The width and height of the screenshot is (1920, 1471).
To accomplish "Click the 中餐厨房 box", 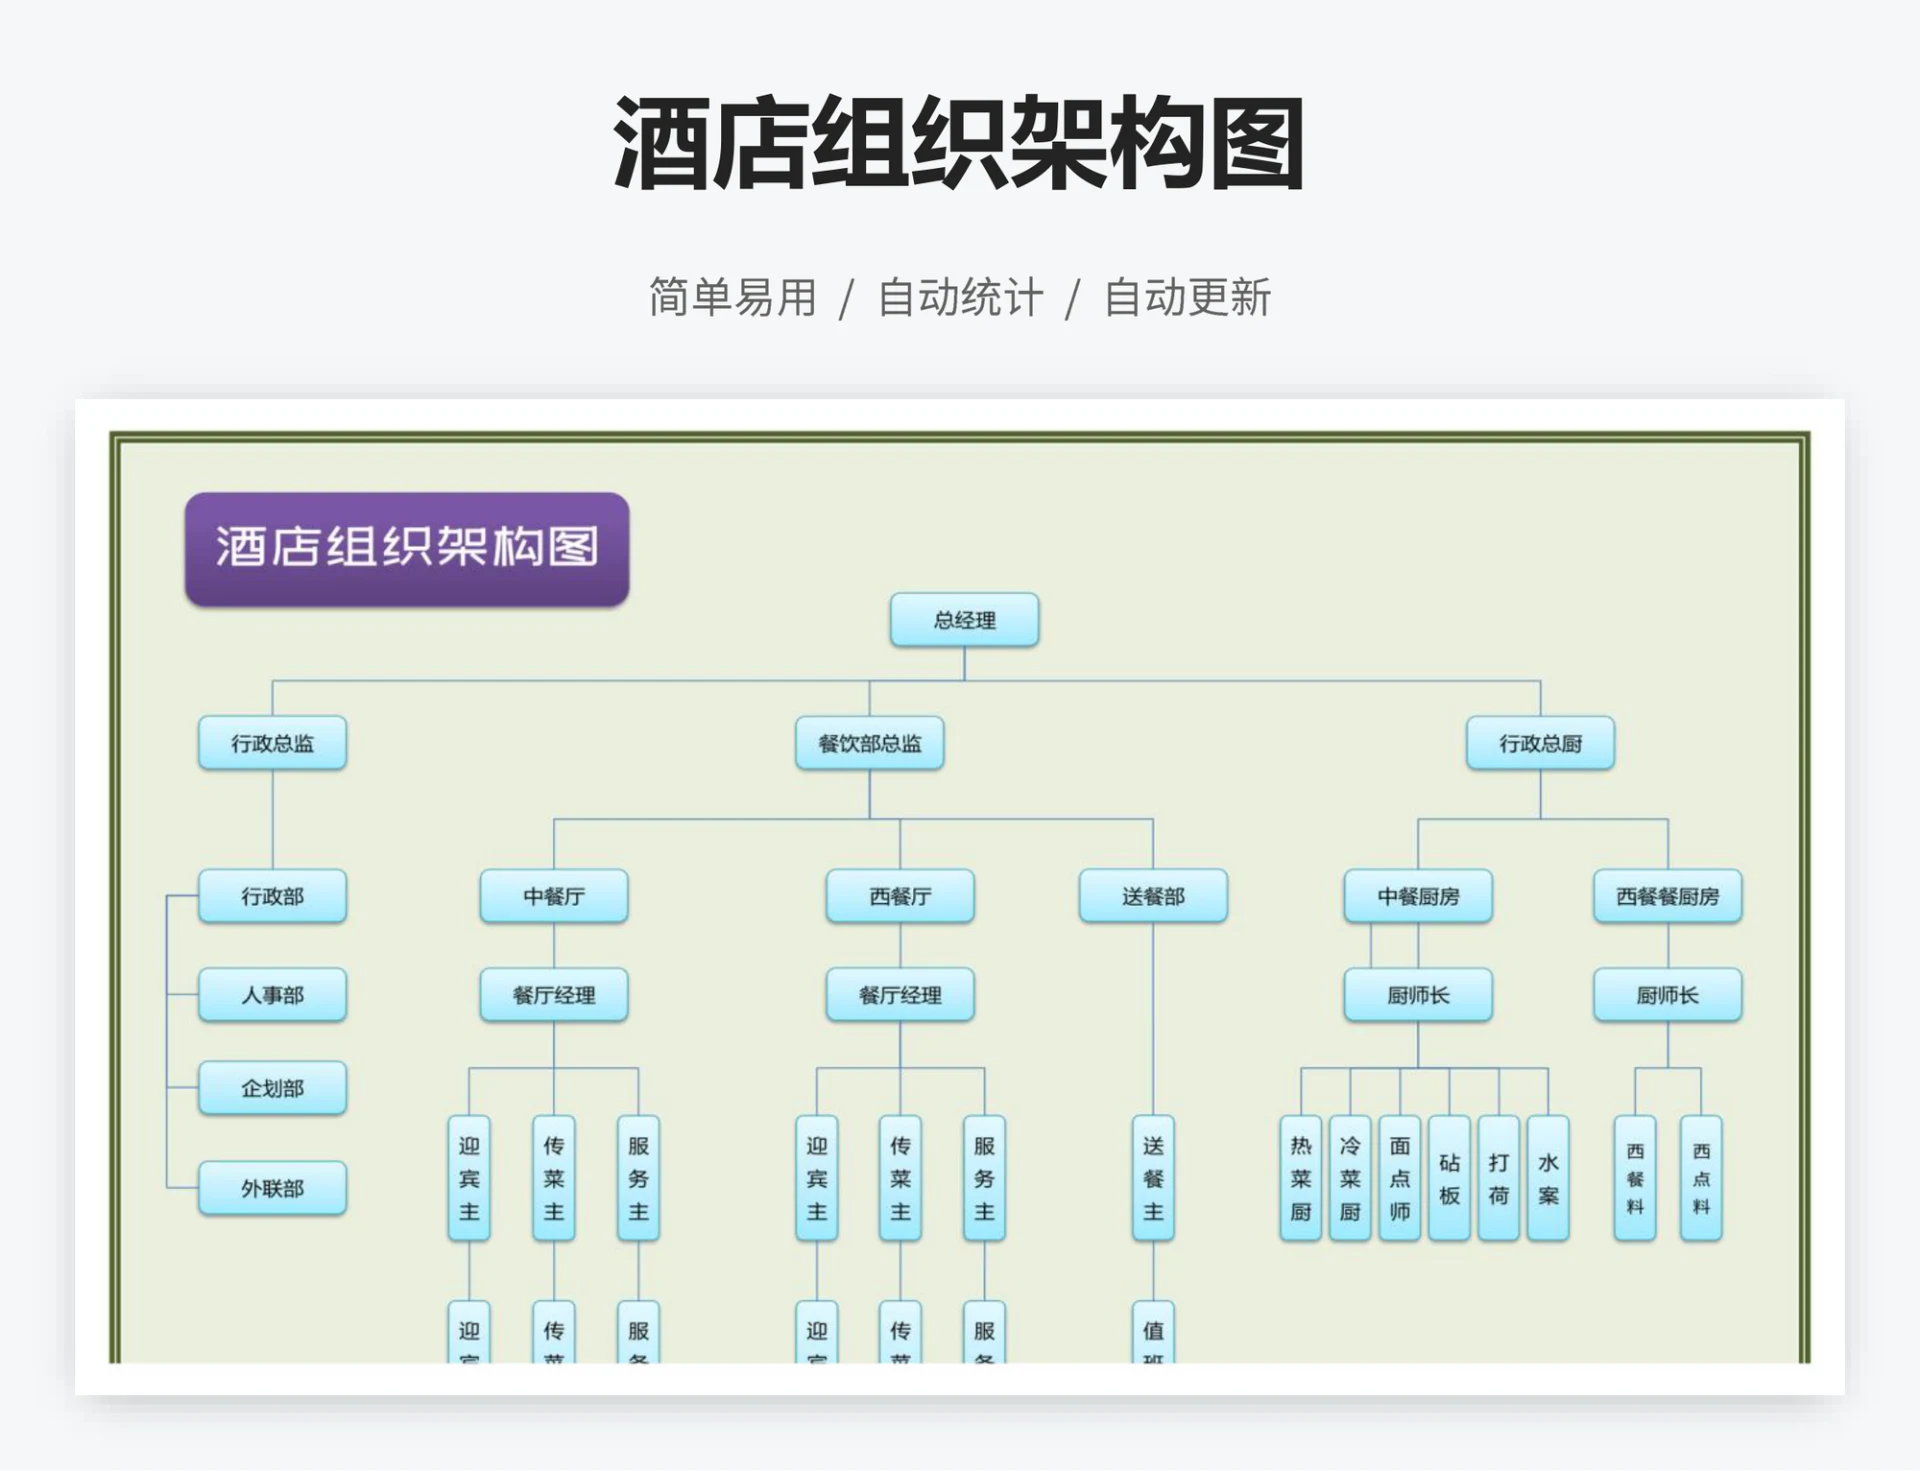I will (x=1417, y=897).
